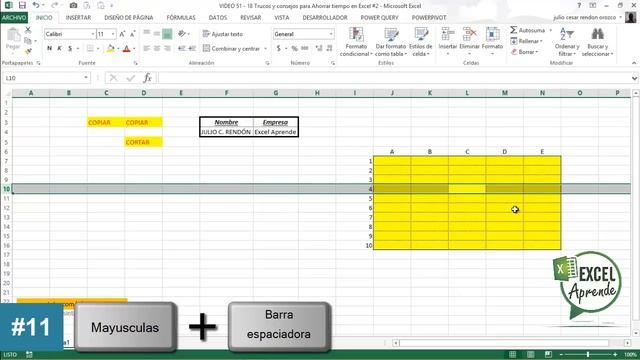The image size is (640, 360).
Task: Cut selection with the scissors icon
Action: point(28,30)
